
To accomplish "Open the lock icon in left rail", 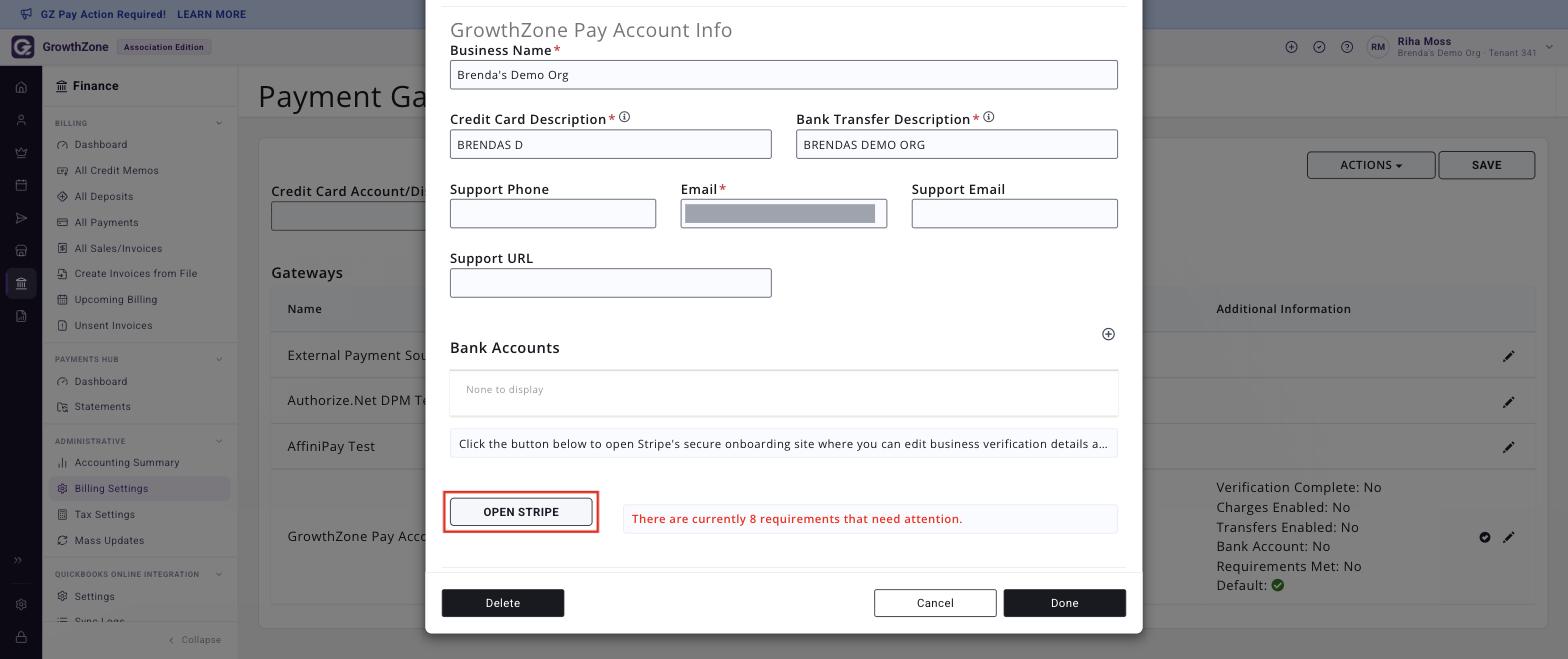I will tap(21, 637).
